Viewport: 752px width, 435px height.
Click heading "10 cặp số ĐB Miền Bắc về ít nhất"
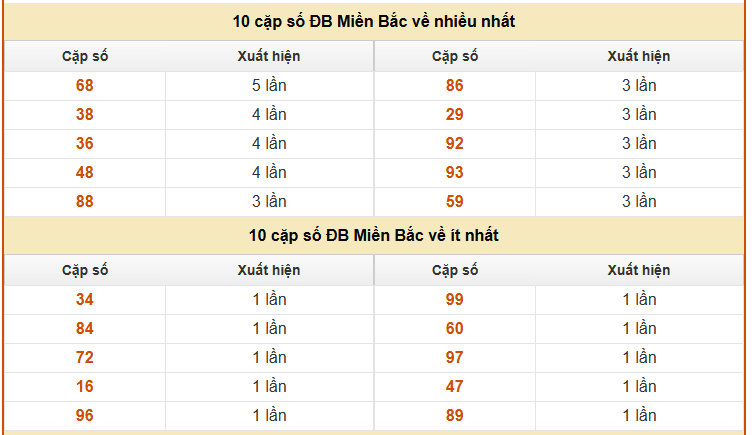click(x=374, y=236)
